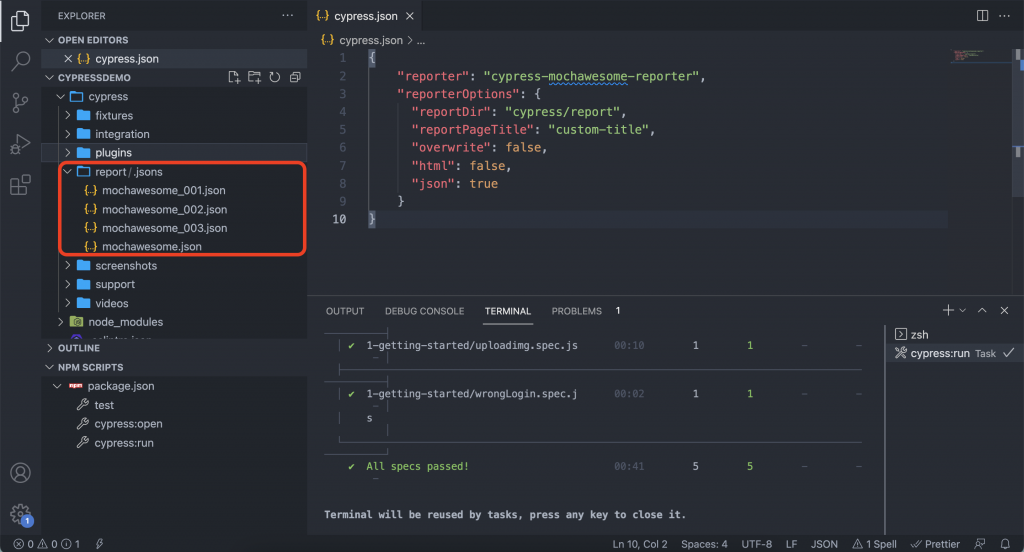
Task: Select the cypress.json editor tab
Action: (366, 16)
